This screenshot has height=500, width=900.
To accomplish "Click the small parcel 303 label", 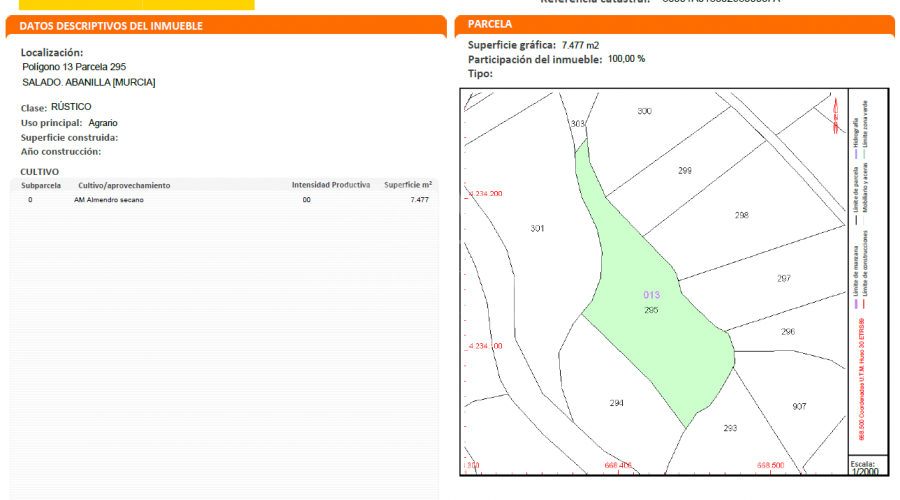I will click(x=577, y=124).
